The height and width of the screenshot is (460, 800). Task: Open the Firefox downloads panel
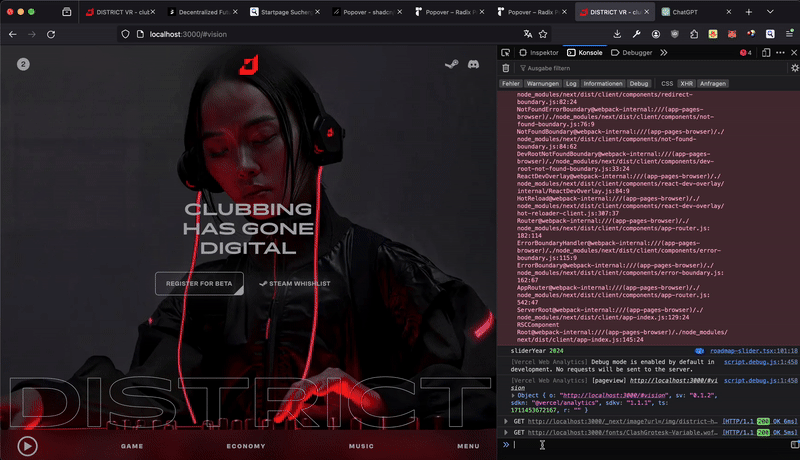[x=615, y=33]
